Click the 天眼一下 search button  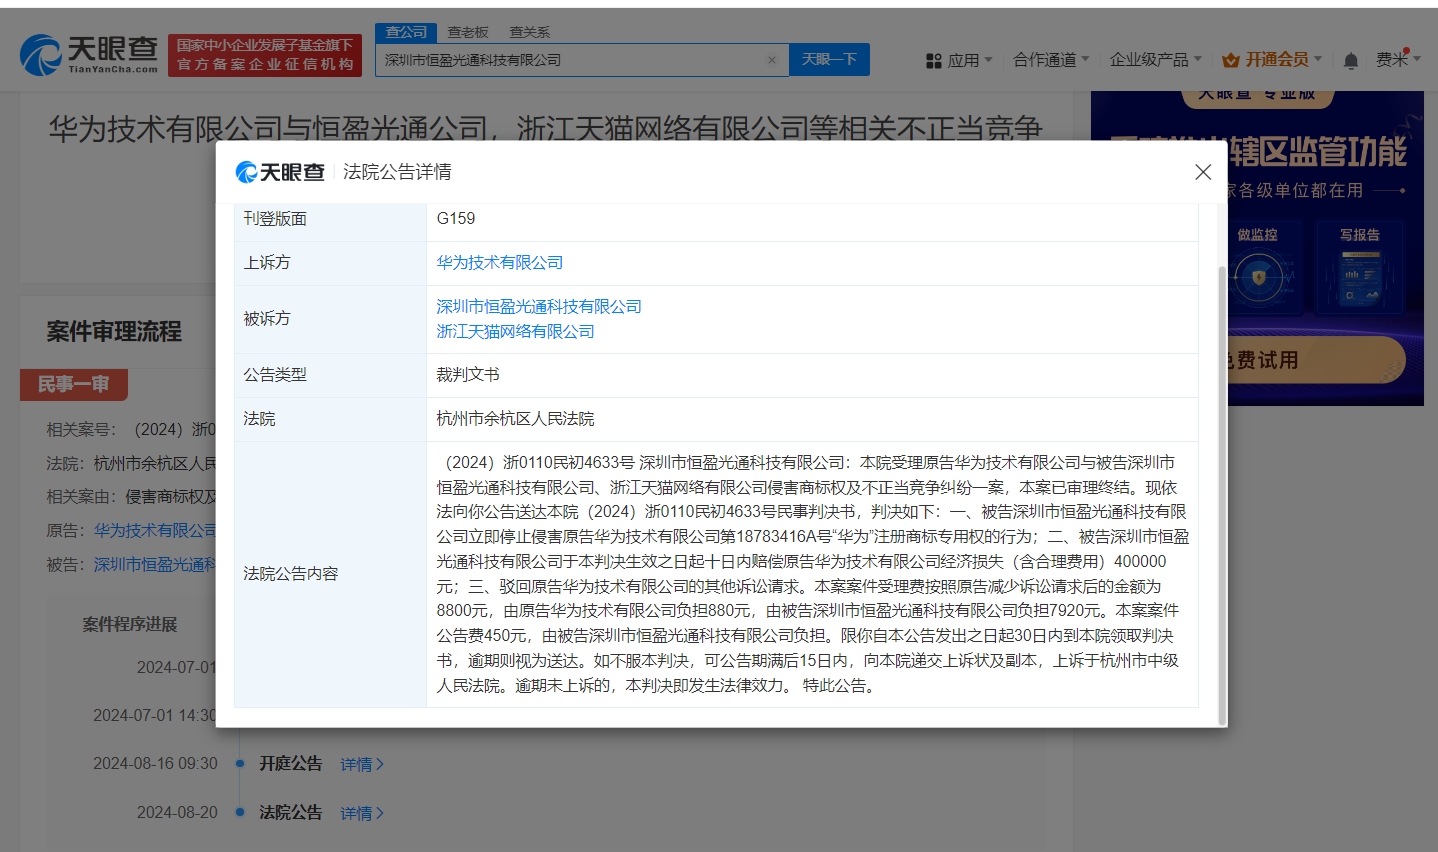[x=831, y=60]
